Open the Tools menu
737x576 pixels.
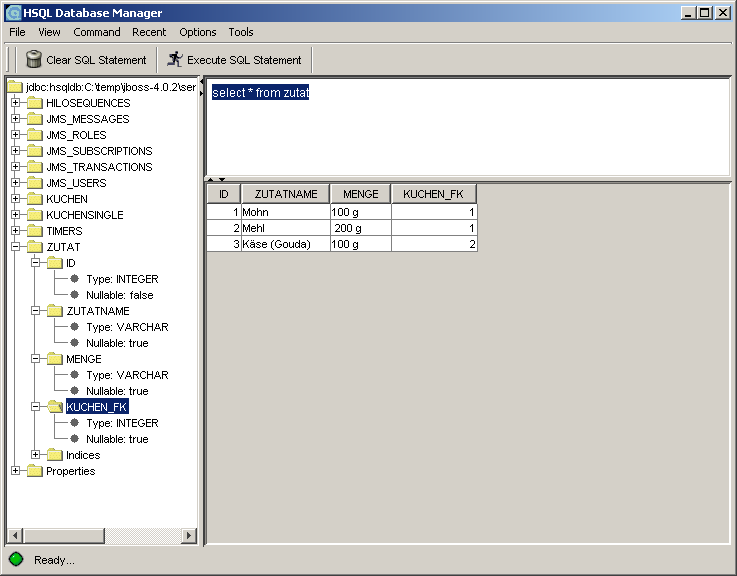[x=241, y=32]
